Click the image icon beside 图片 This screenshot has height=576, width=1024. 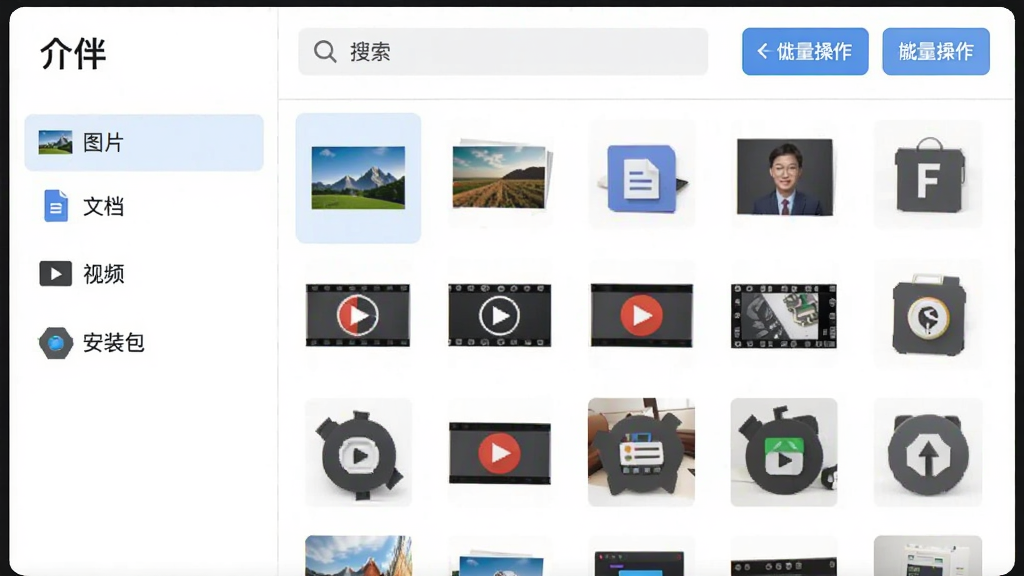click(56, 142)
